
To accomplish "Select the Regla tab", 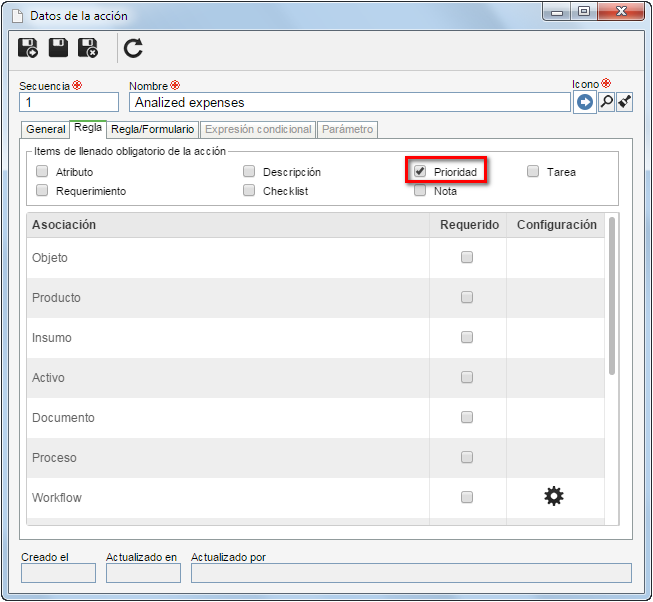I will coord(88,128).
